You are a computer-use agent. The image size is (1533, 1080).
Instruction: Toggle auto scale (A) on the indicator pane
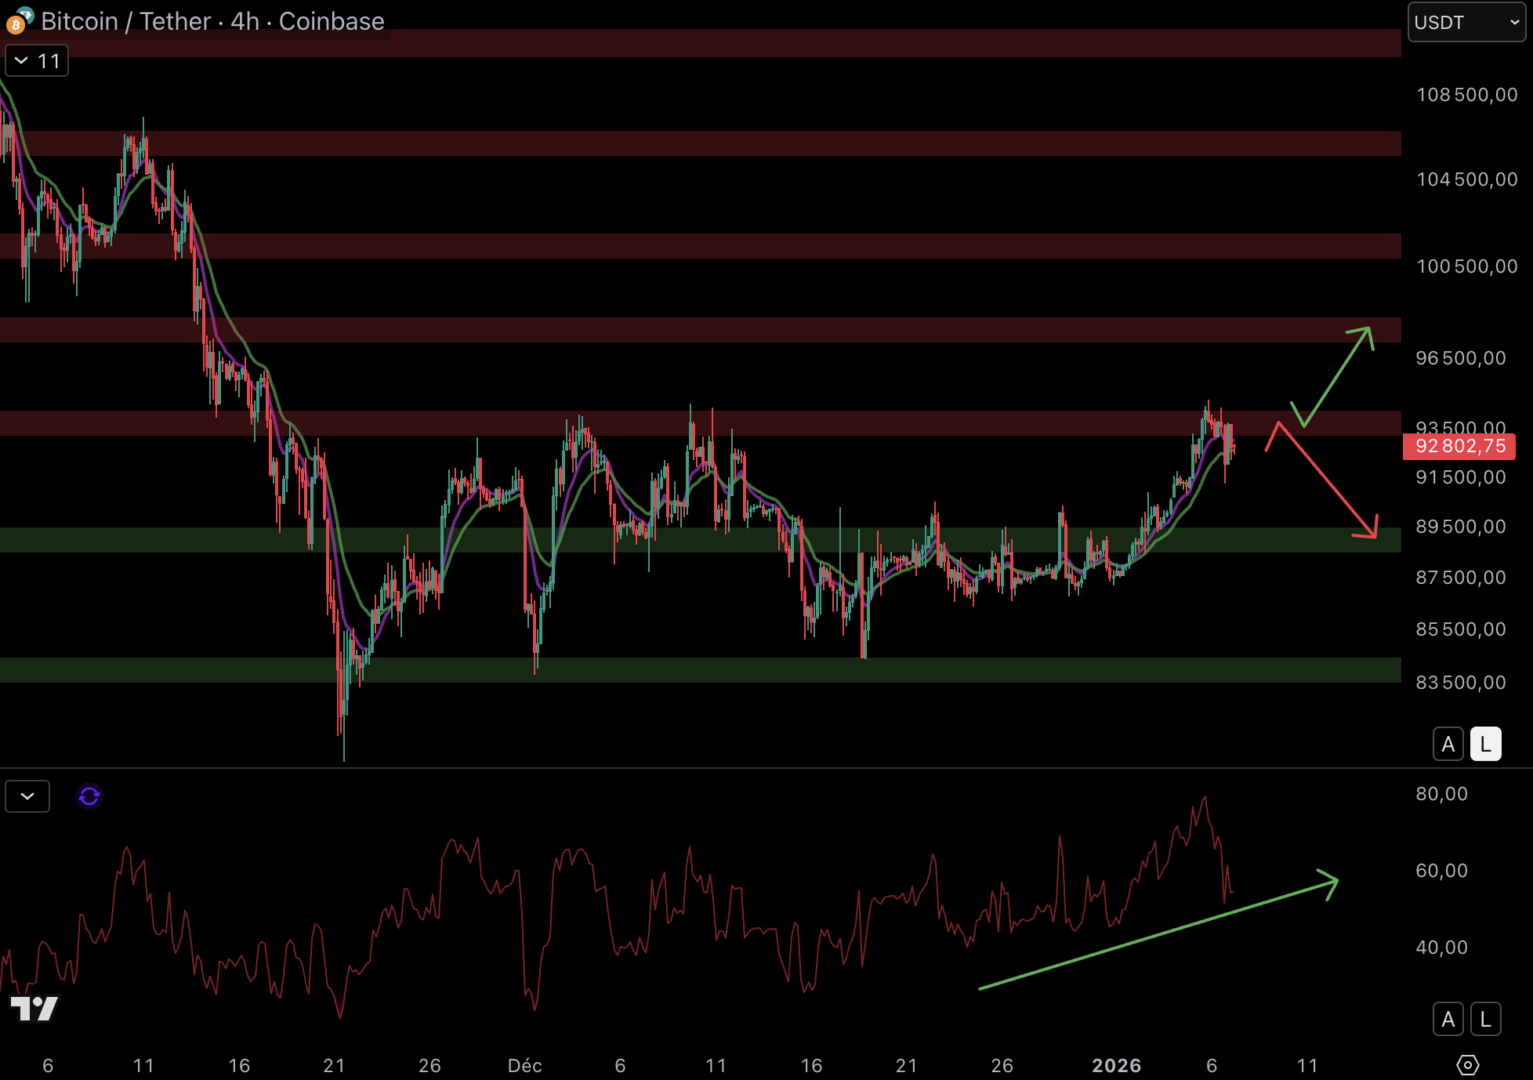[1447, 1019]
